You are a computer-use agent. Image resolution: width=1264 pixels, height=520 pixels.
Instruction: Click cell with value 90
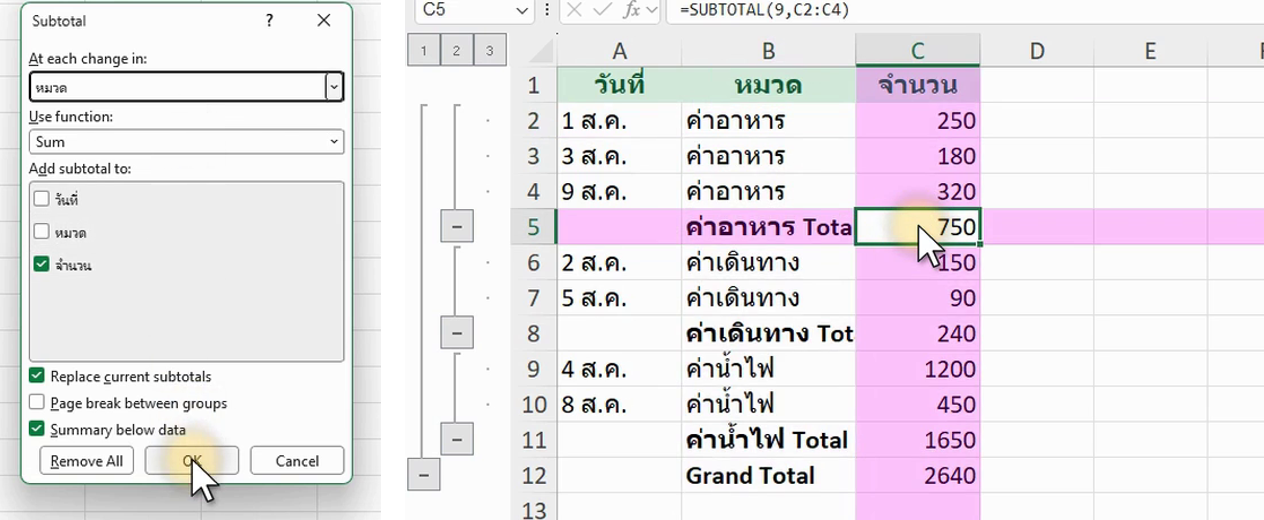coord(918,298)
